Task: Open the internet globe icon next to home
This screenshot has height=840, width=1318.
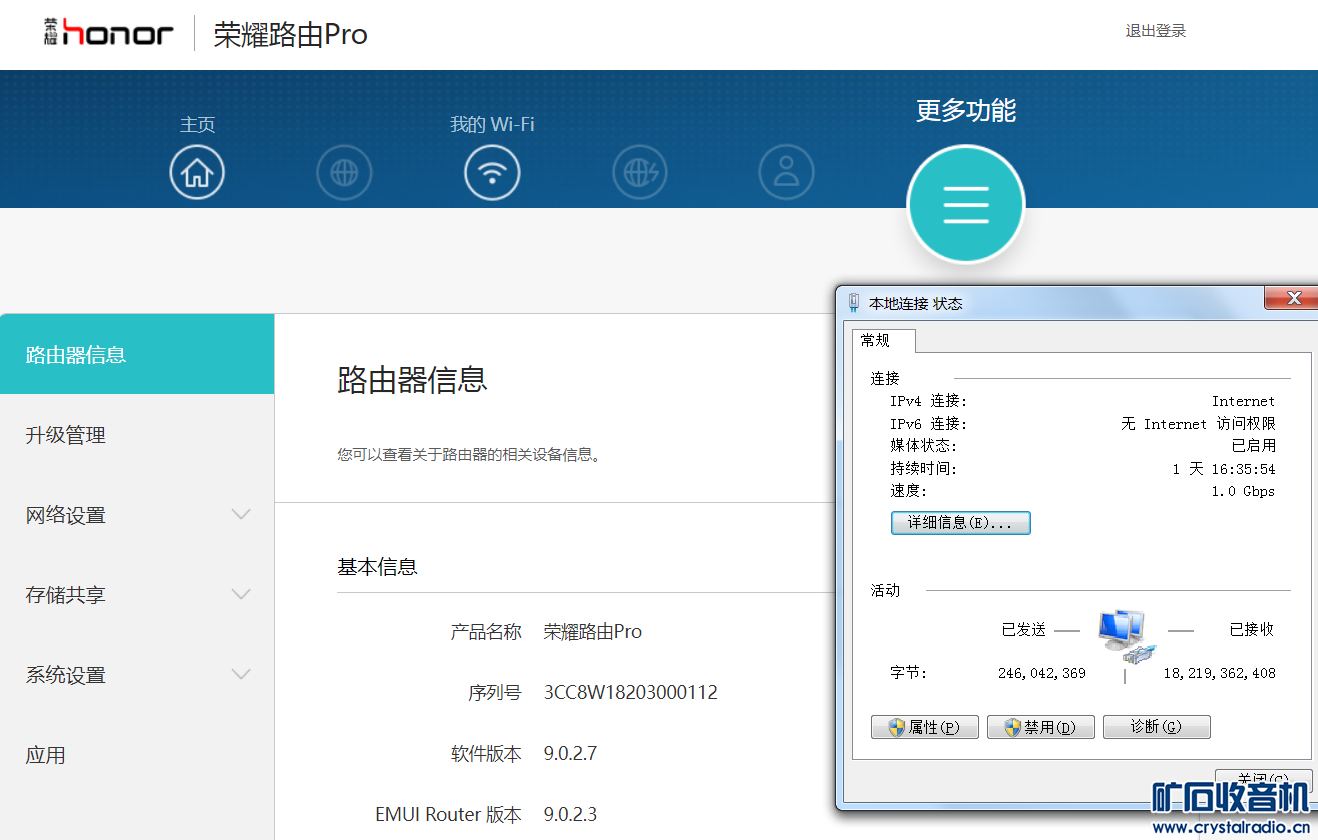Action: 344,173
